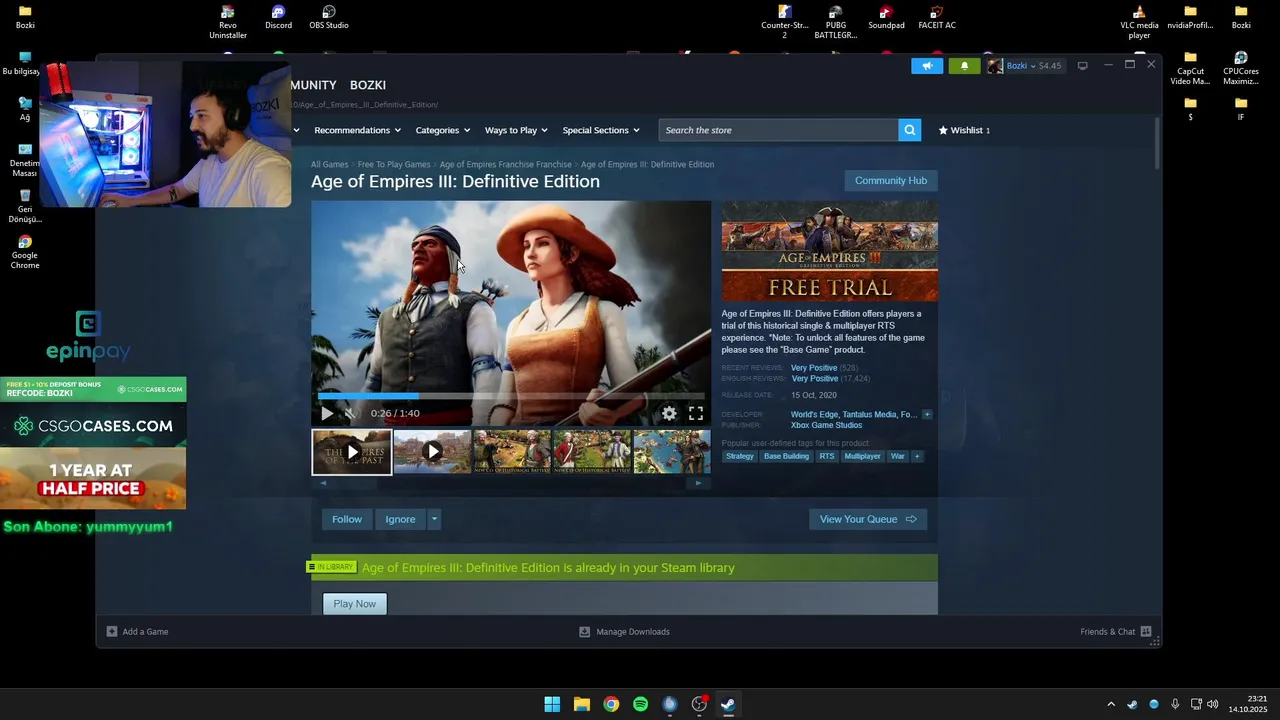
Task: Toggle fullscreen on the trailer
Action: click(696, 413)
